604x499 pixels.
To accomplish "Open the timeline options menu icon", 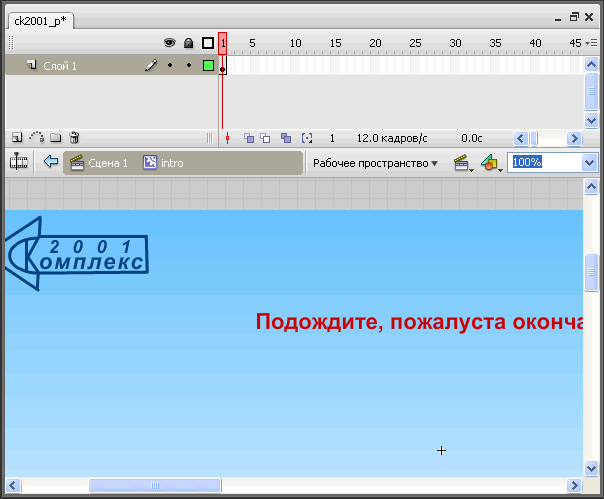I will [x=591, y=43].
